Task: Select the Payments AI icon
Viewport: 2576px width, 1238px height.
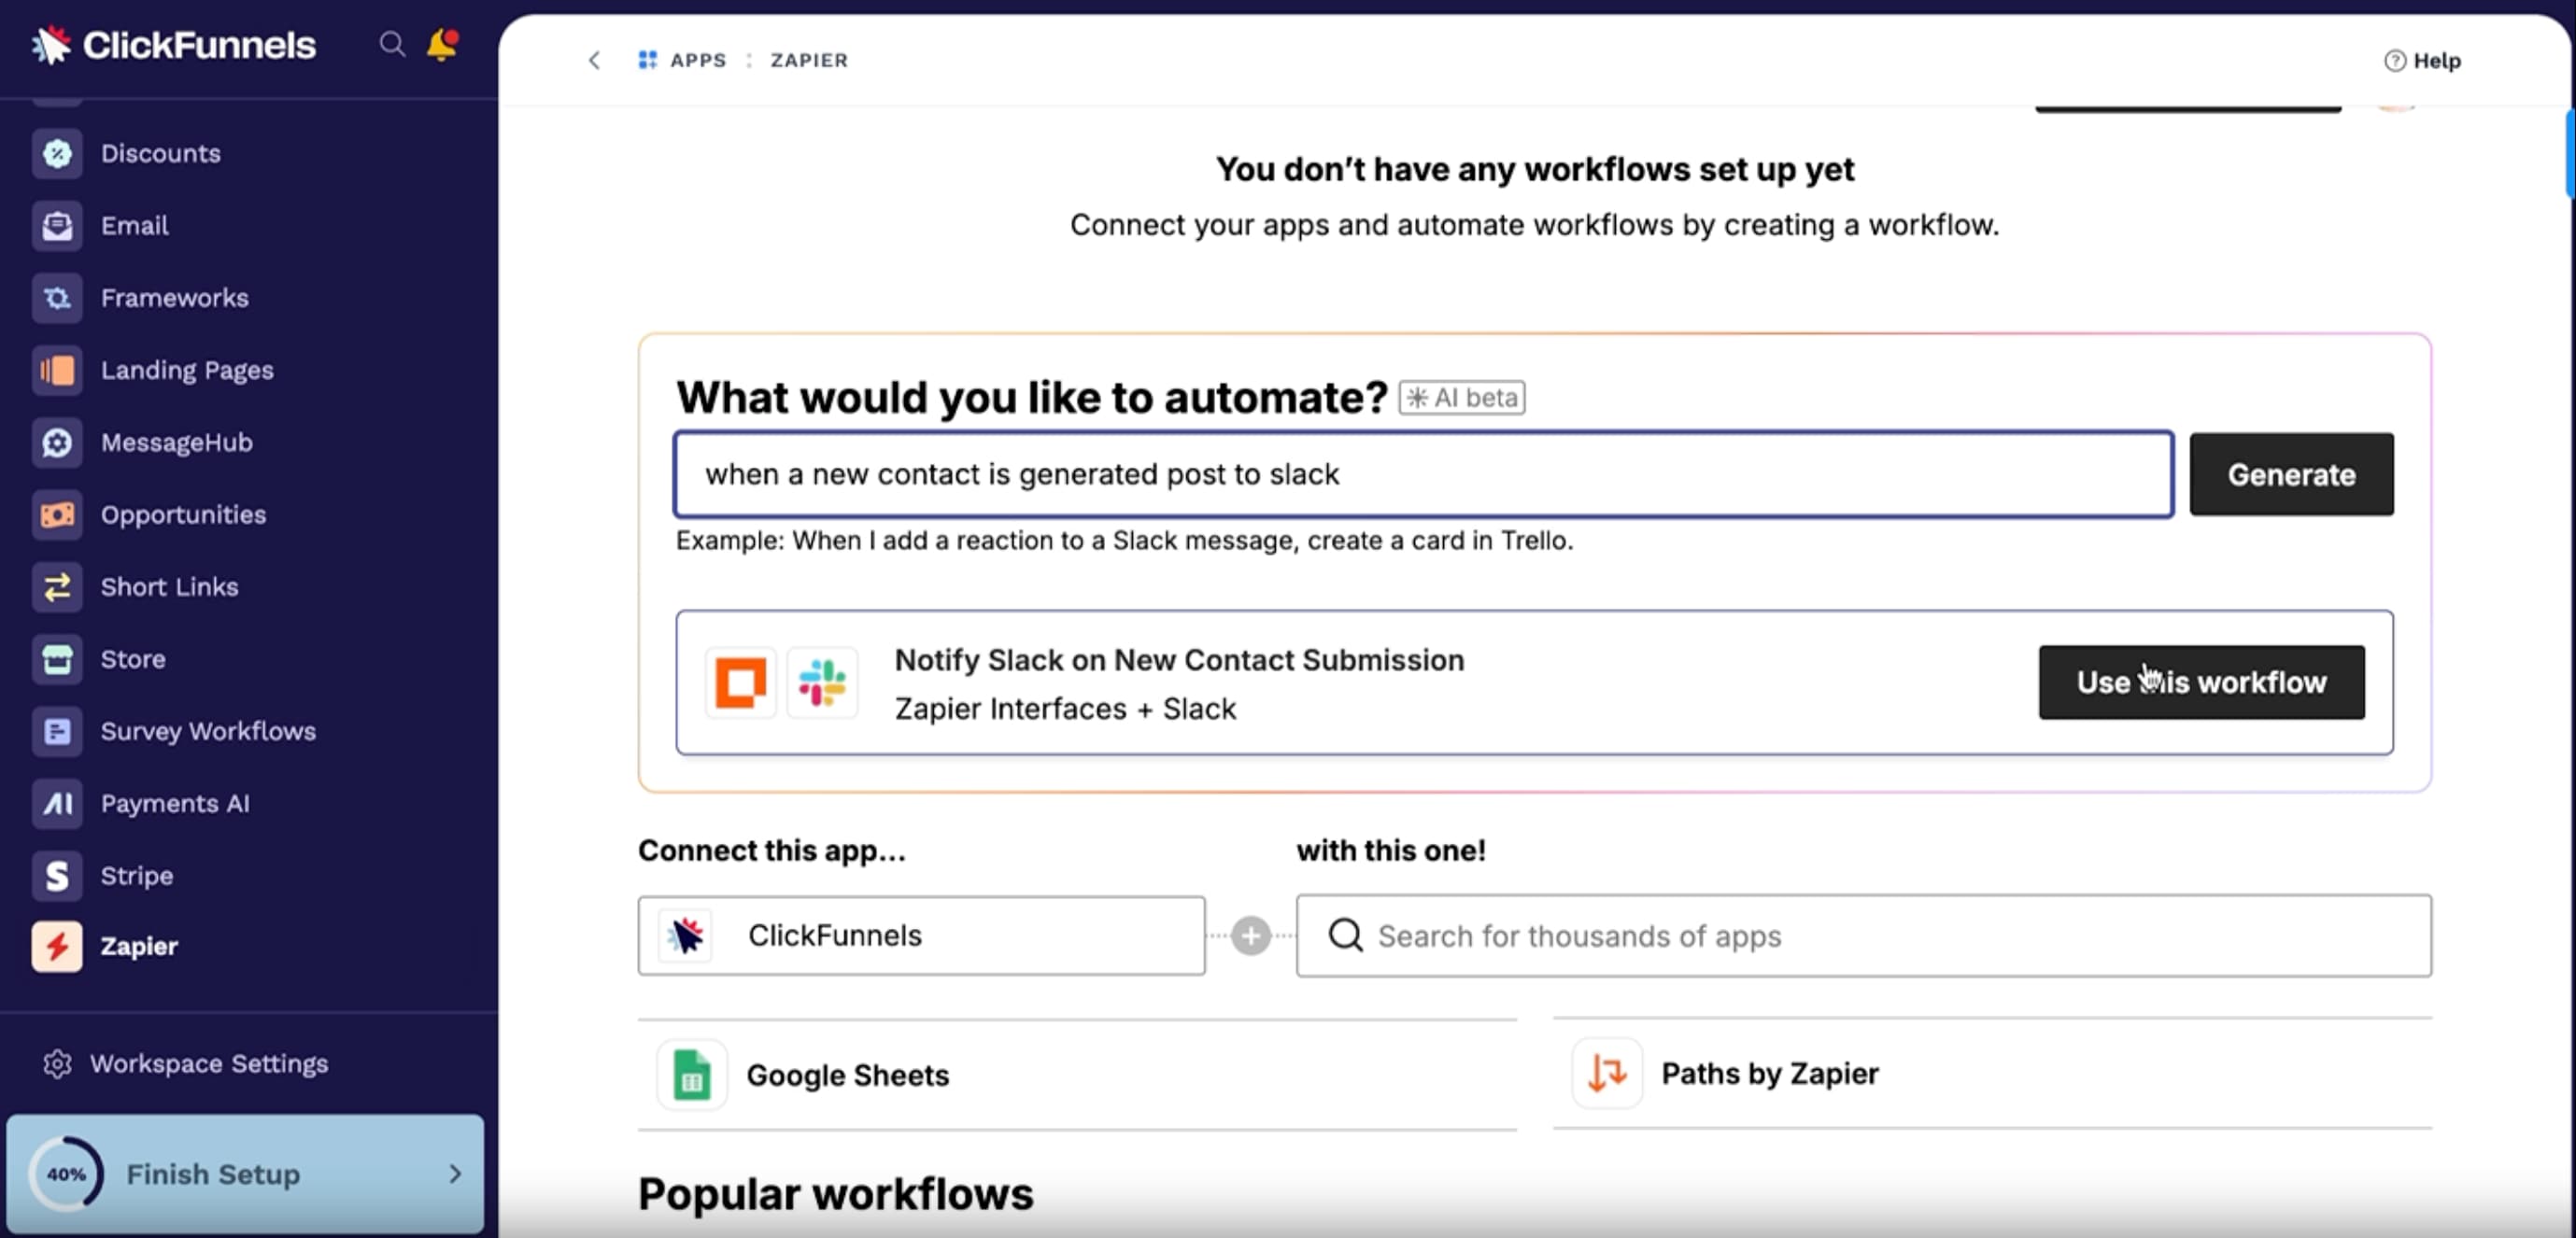Action: [x=57, y=803]
